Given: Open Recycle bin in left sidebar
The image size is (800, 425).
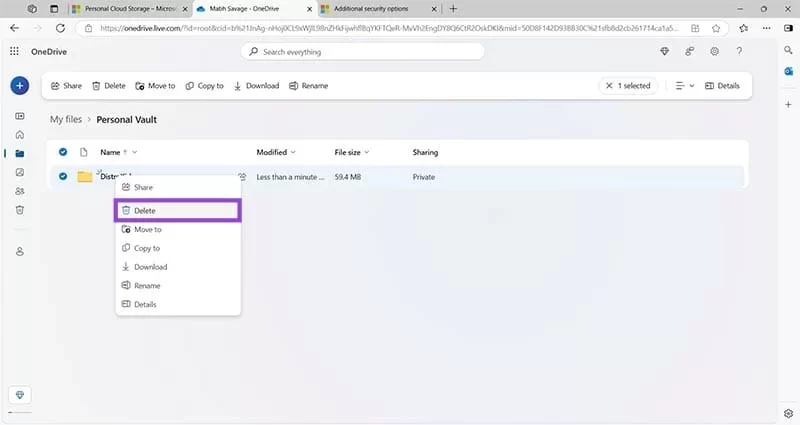Looking at the screenshot, I should [19, 210].
